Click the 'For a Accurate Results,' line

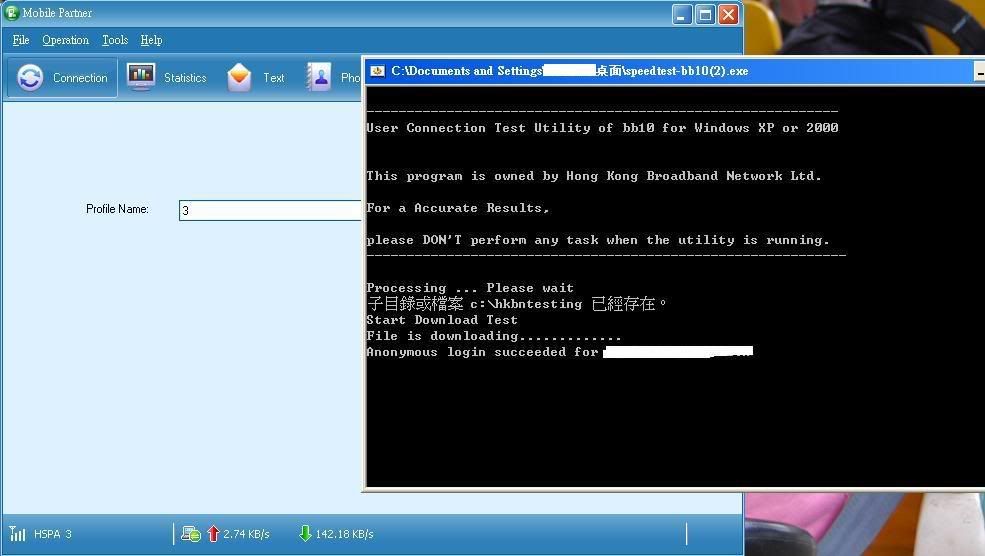click(458, 208)
